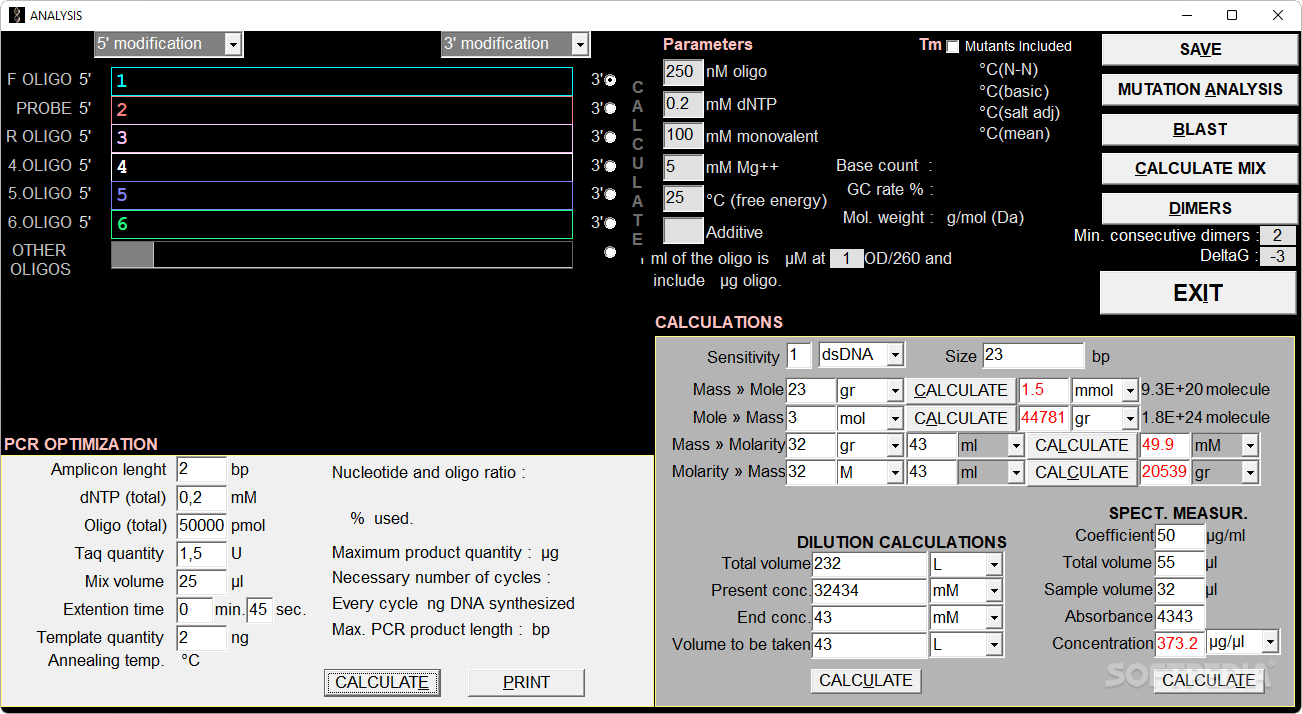The height and width of the screenshot is (714, 1302).
Task: Click the R OLIGO sequence field
Action: (x=342, y=138)
